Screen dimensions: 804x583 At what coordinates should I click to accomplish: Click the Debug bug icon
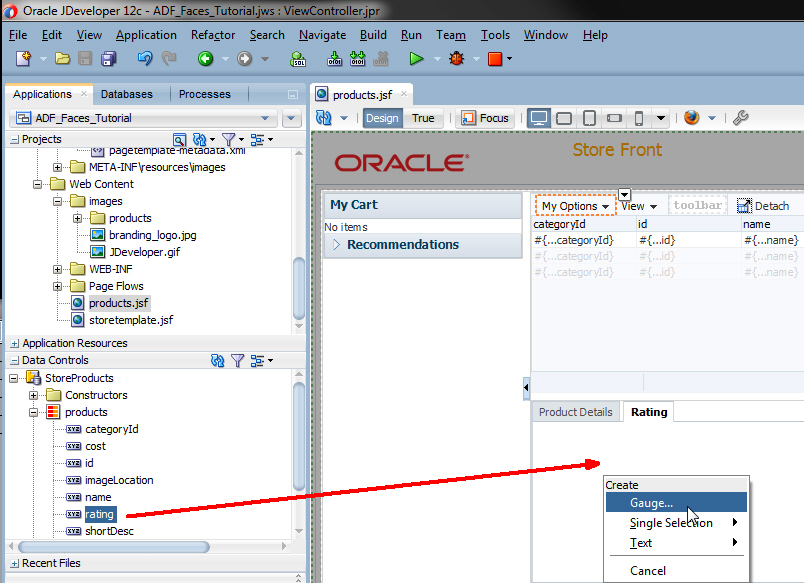click(456, 59)
